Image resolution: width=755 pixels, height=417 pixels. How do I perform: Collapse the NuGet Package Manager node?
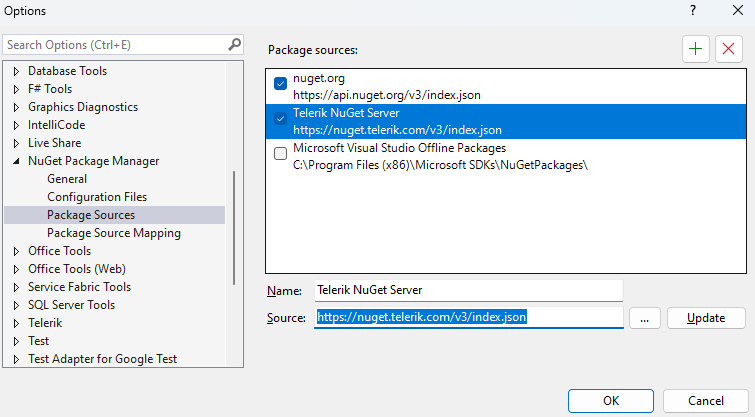[x=16, y=161]
